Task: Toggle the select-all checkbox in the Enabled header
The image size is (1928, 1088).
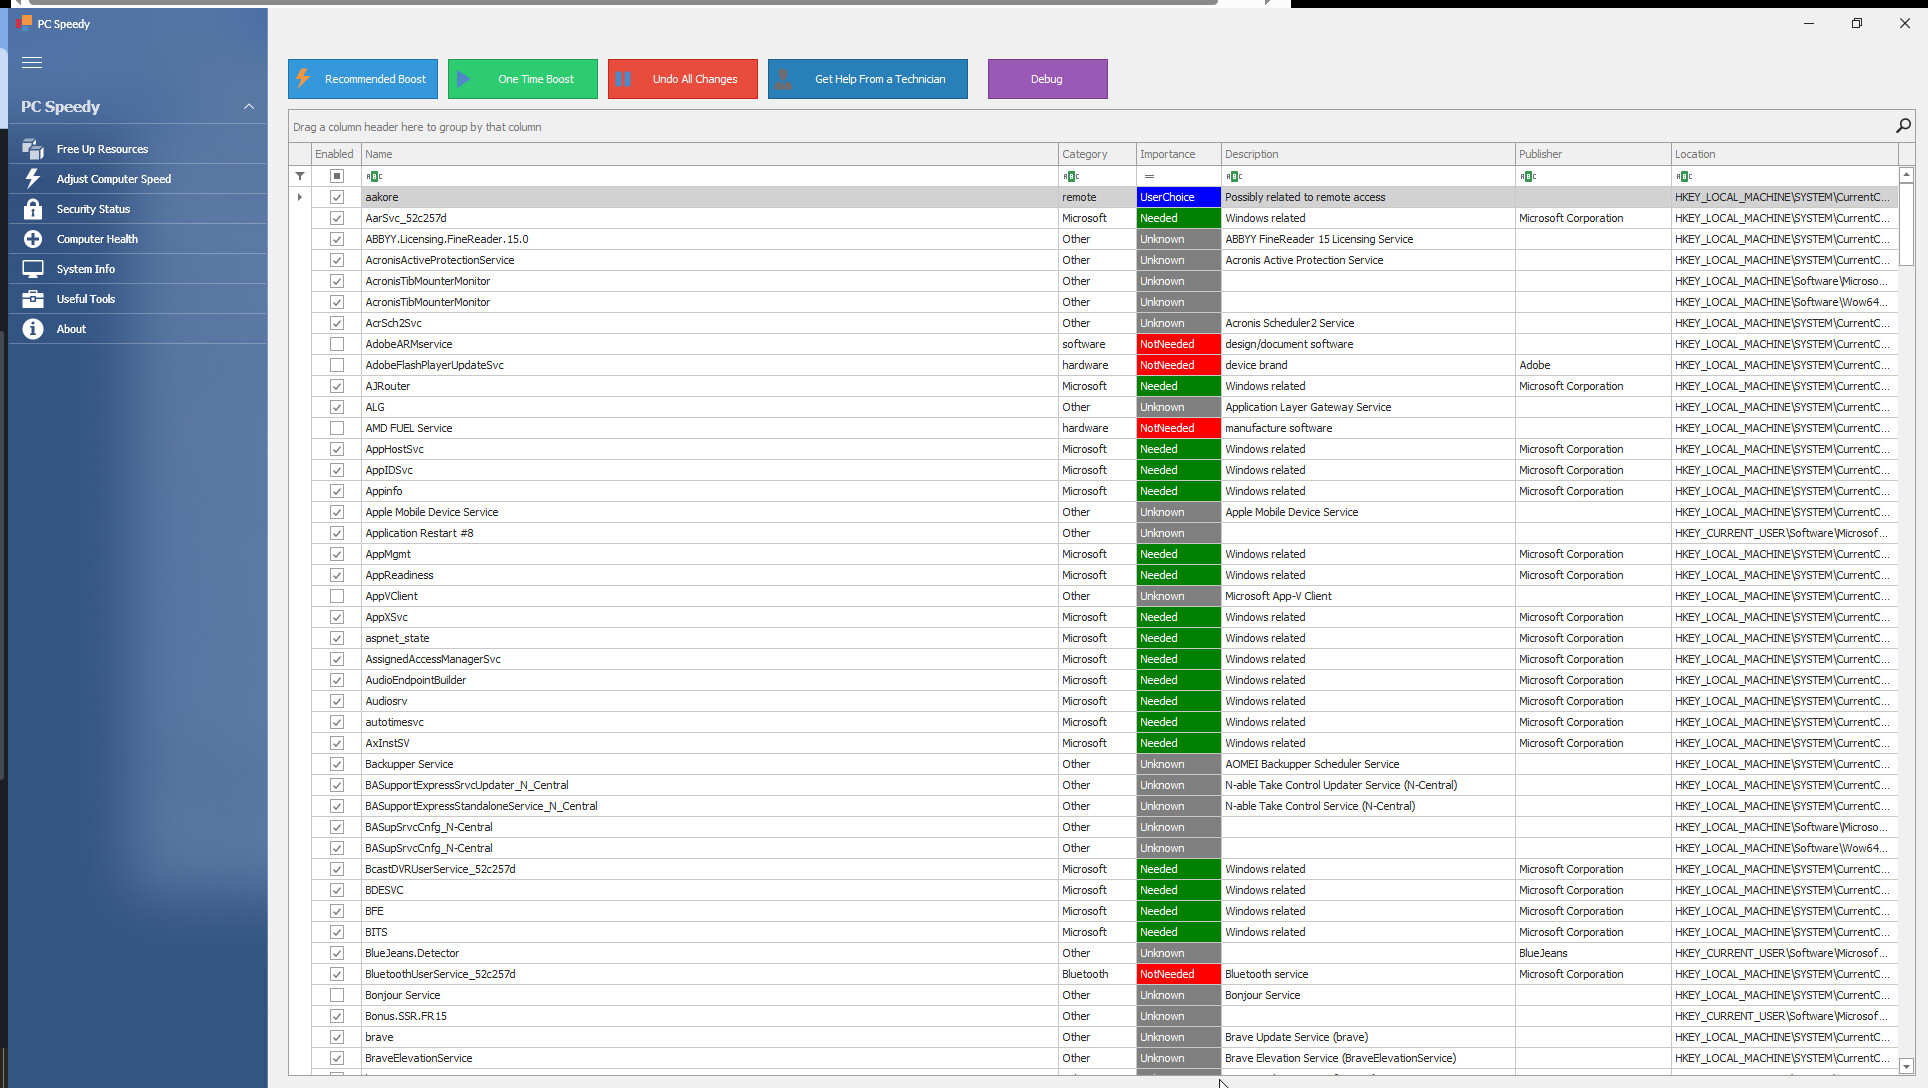Action: [335, 176]
